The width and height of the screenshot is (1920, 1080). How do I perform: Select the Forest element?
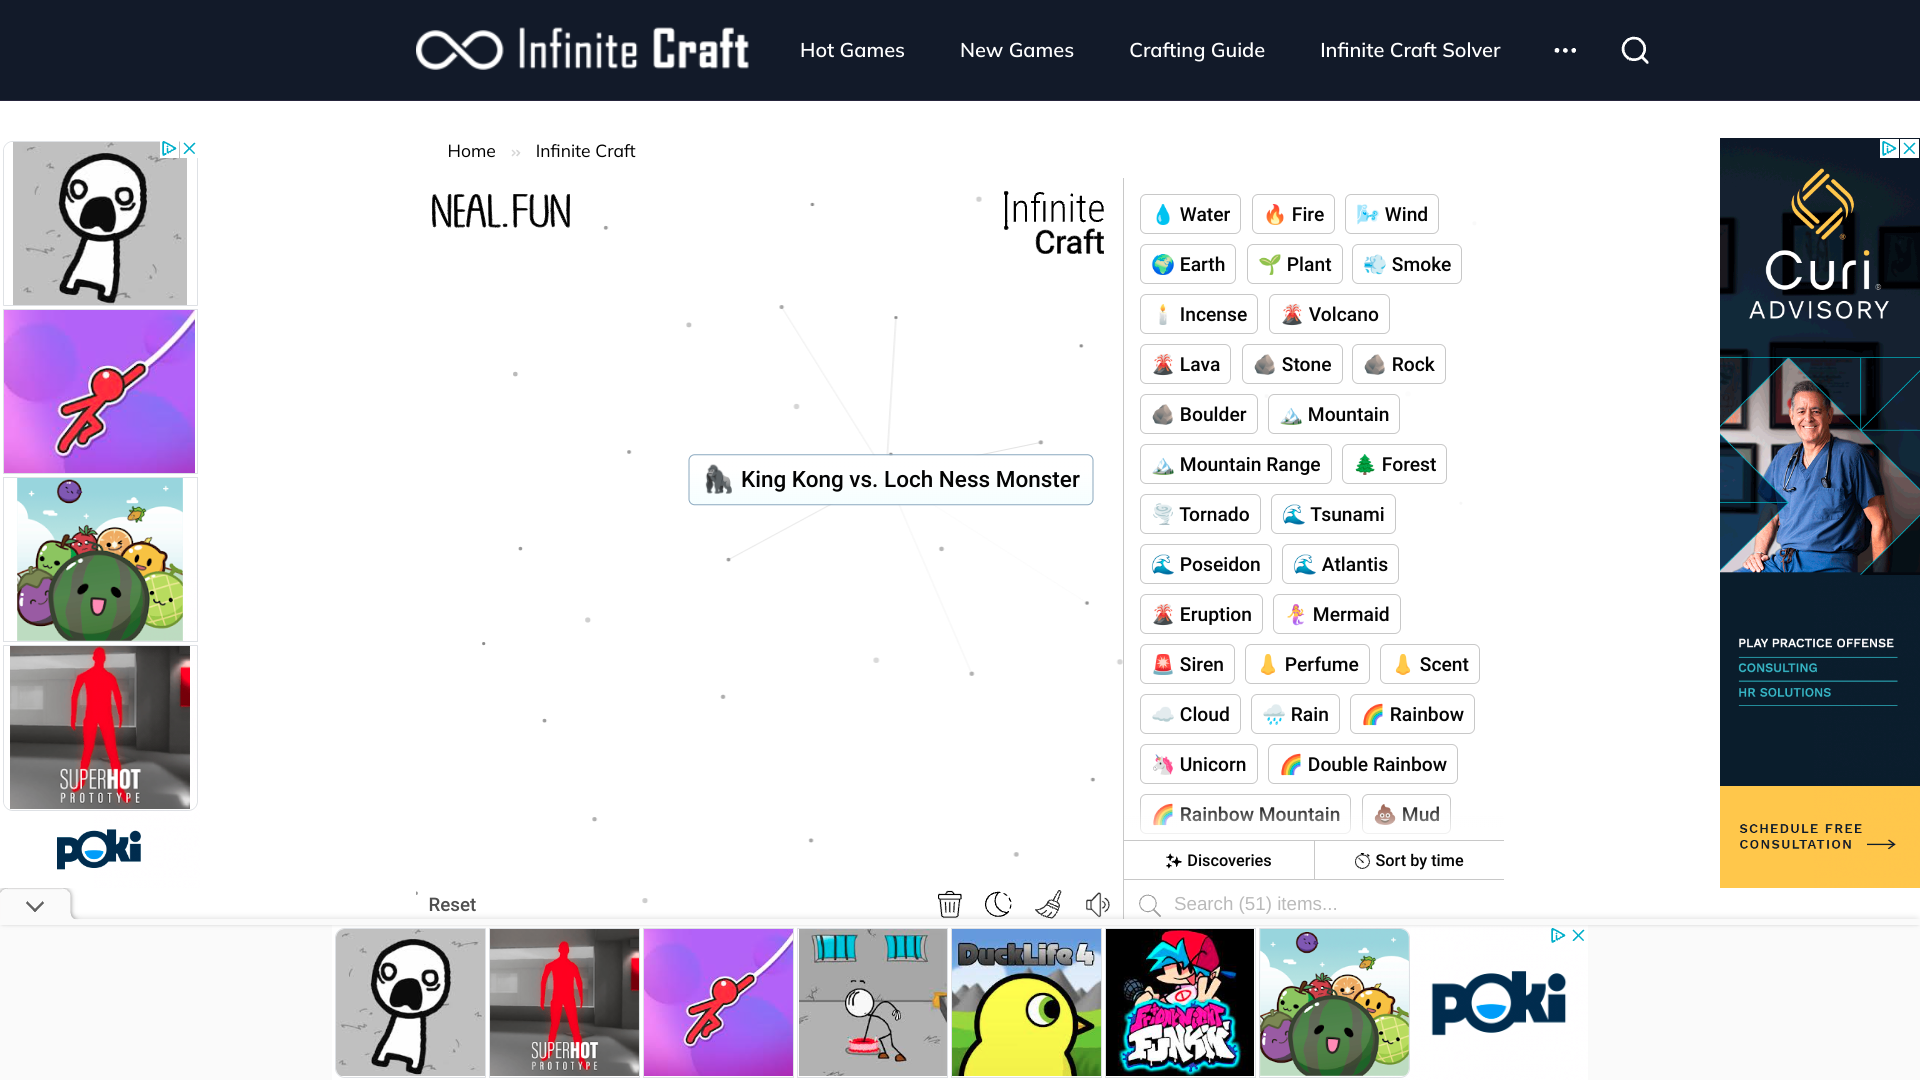coord(1394,464)
